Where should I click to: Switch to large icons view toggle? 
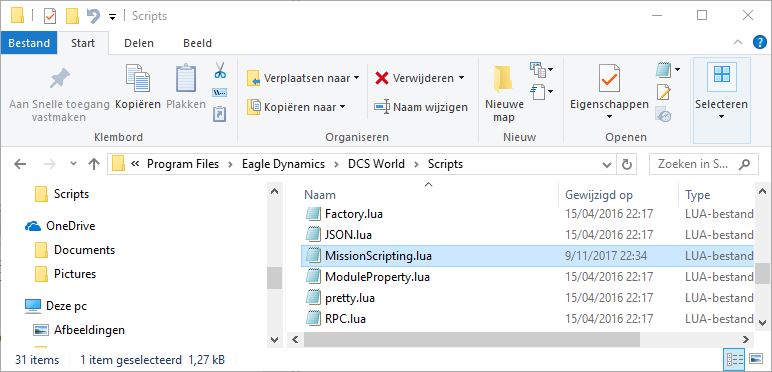click(756, 358)
